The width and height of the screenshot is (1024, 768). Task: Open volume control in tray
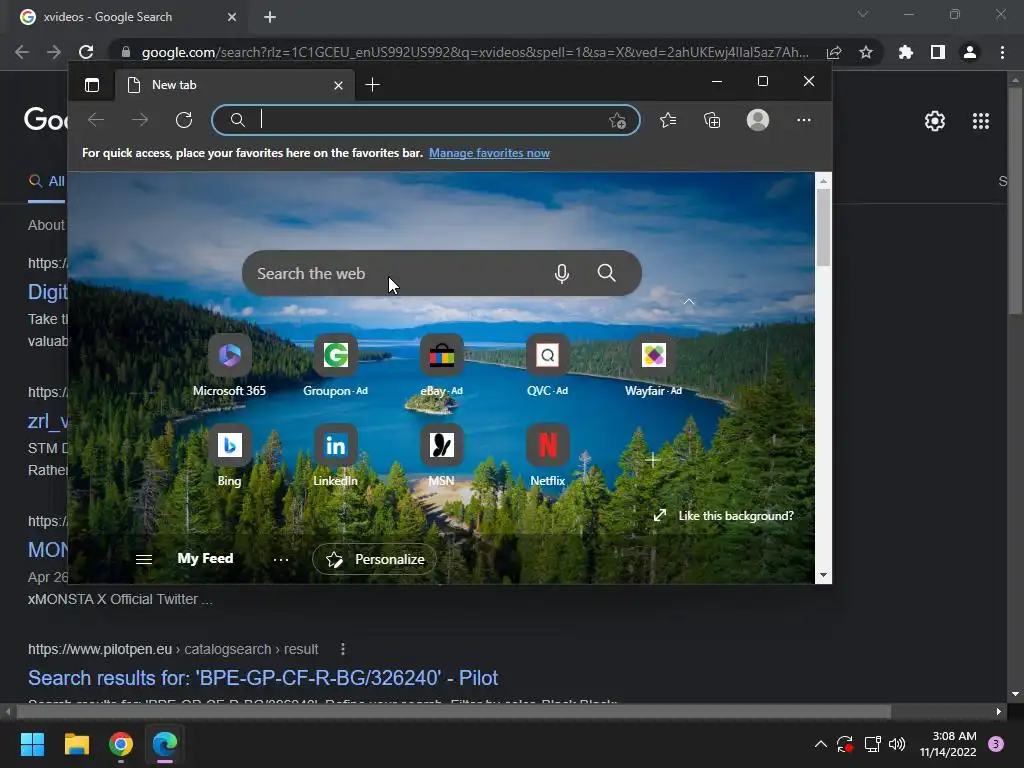897,744
